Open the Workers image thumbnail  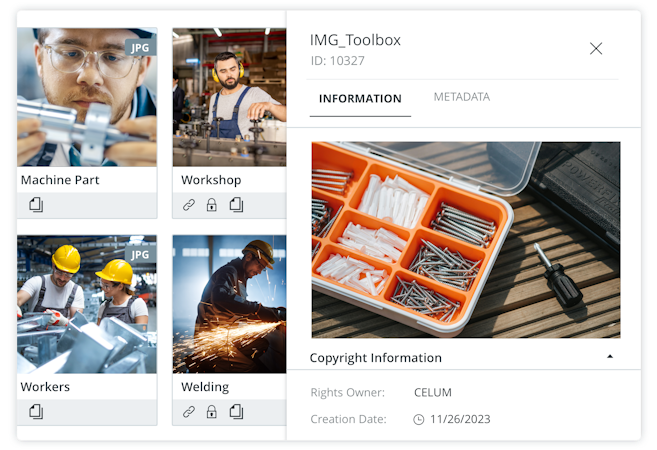coord(87,304)
